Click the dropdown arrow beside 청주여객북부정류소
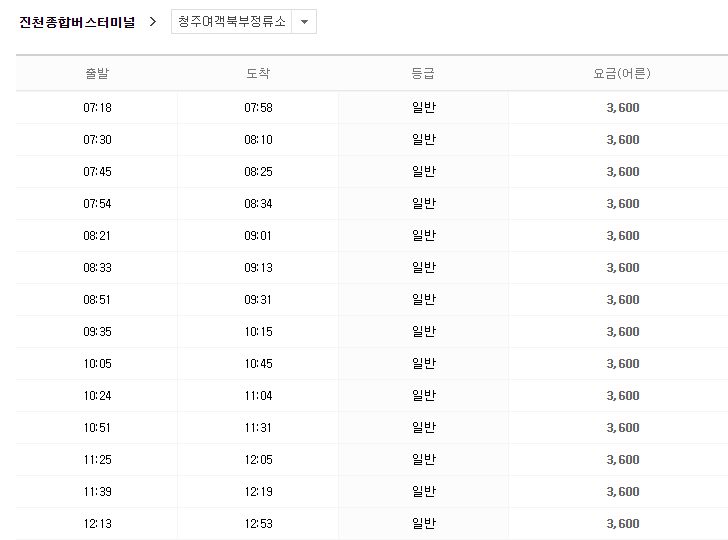The height and width of the screenshot is (540, 728). coord(304,22)
